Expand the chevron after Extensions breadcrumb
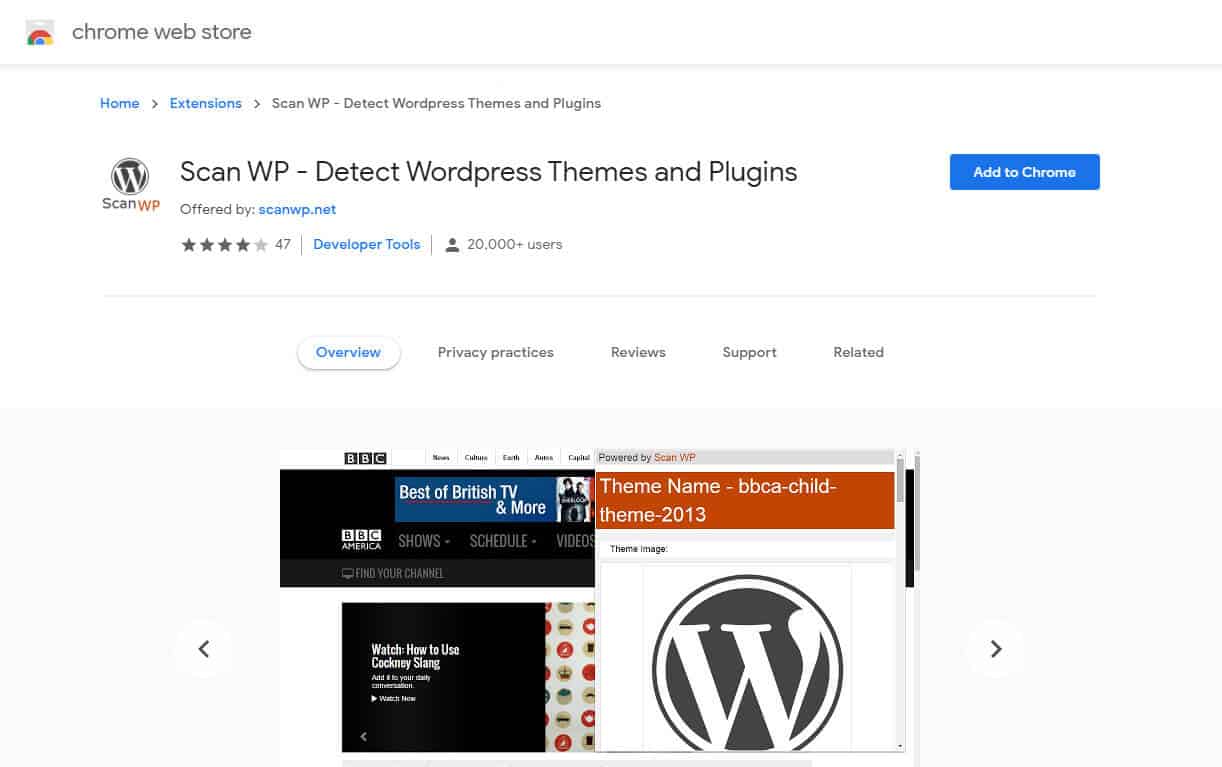The width and height of the screenshot is (1222, 767). point(257,103)
